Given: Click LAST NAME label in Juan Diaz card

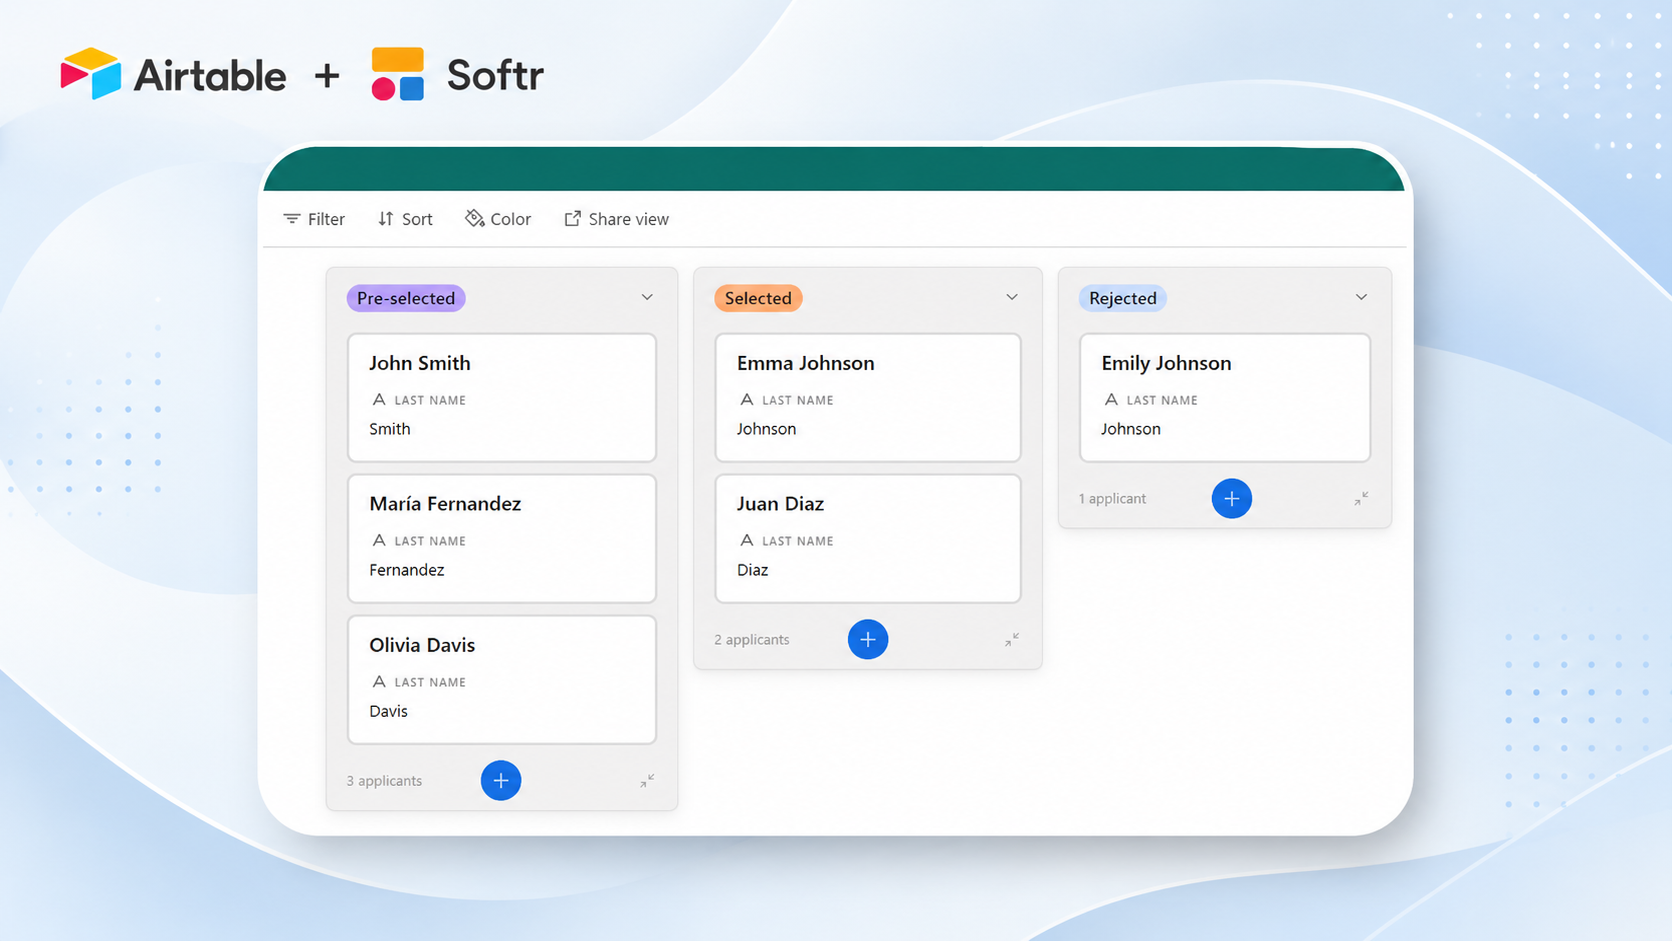Looking at the screenshot, I should (x=798, y=541).
